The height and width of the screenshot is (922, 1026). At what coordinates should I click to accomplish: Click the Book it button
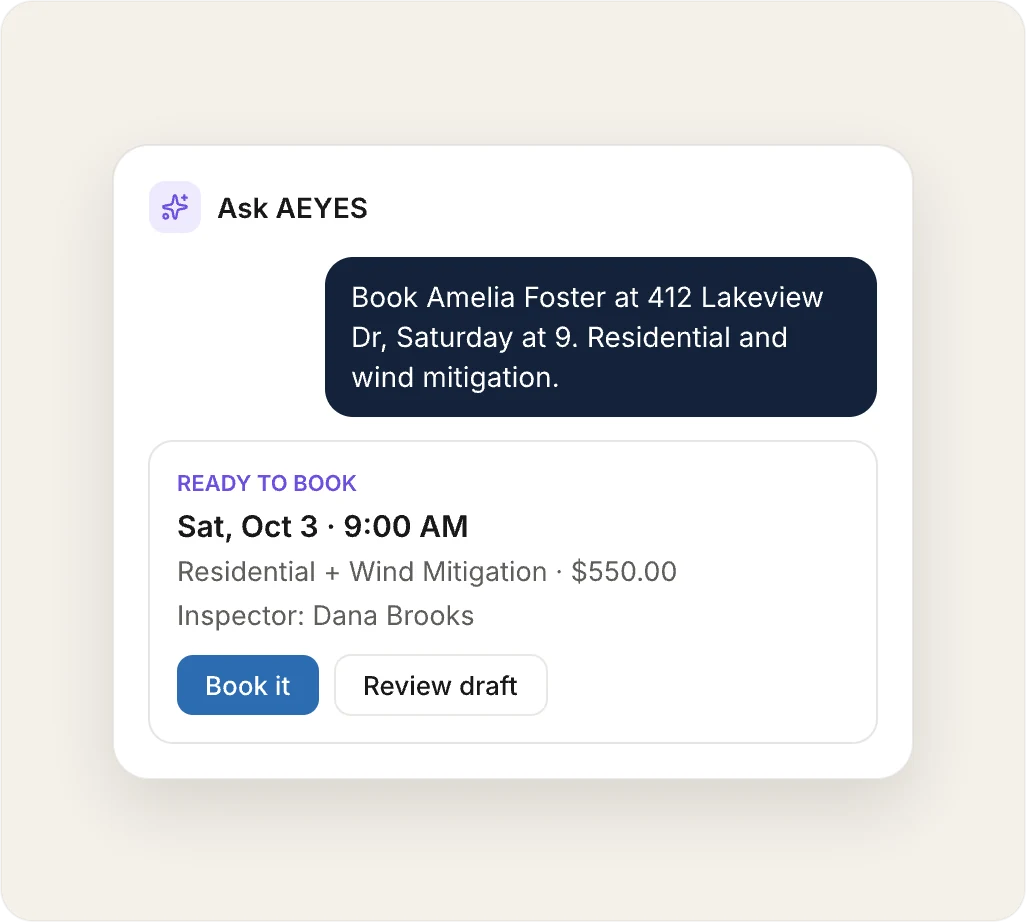248,685
